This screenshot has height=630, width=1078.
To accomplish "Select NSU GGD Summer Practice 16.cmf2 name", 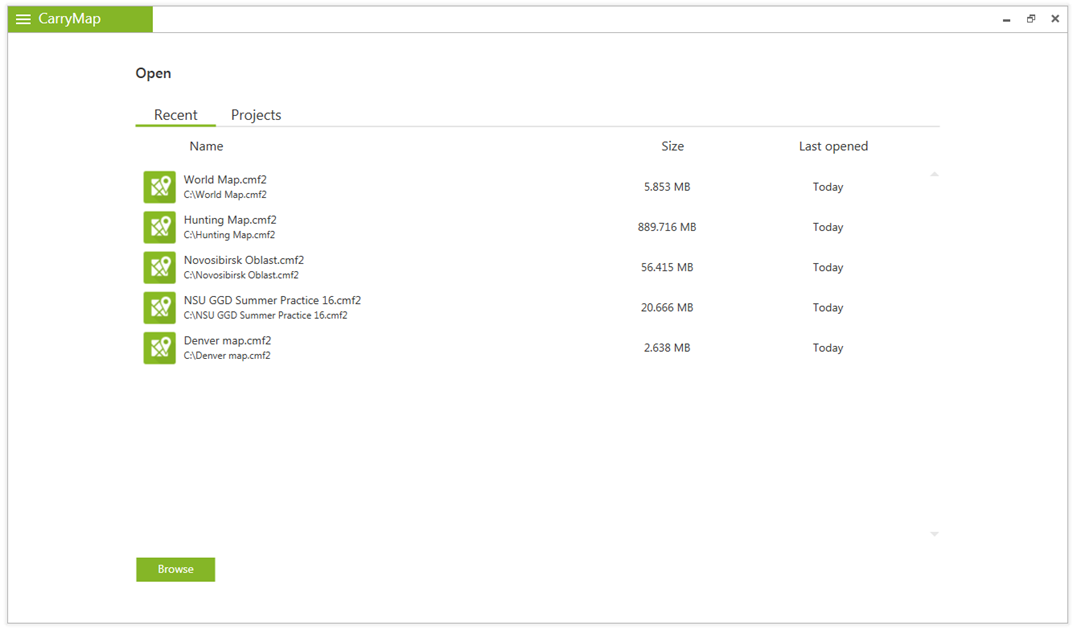I will (272, 301).
